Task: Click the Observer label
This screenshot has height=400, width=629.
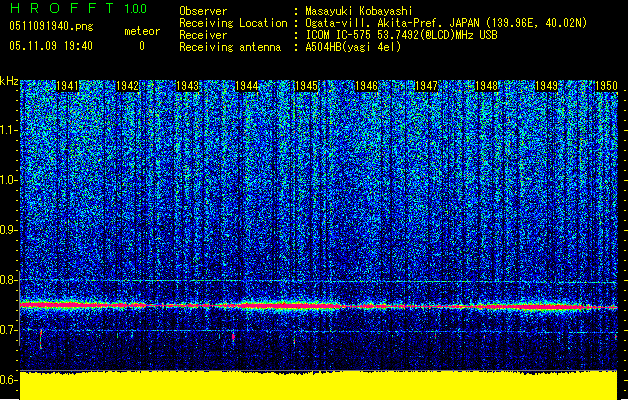Action: 203,11
